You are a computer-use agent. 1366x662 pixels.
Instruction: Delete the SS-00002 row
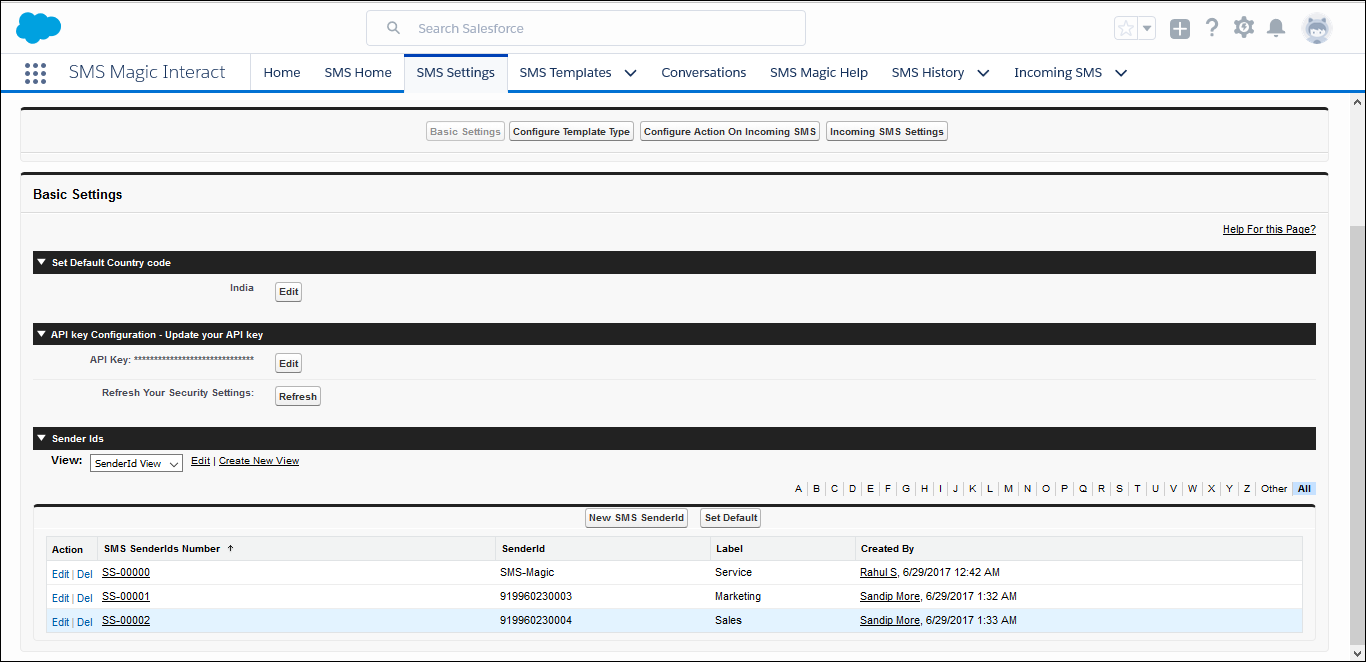pos(85,622)
